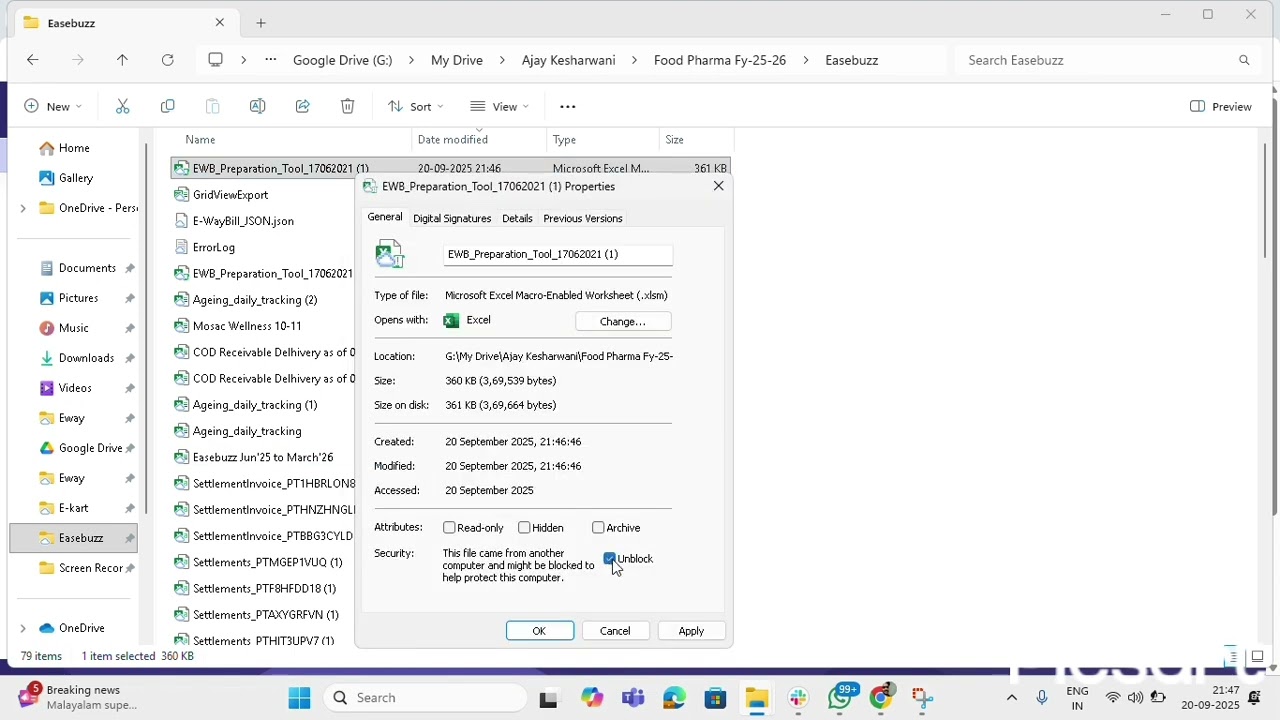Show hidden breadcrumb path ellipsis
The width and height of the screenshot is (1280, 720).
click(x=271, y=60)
